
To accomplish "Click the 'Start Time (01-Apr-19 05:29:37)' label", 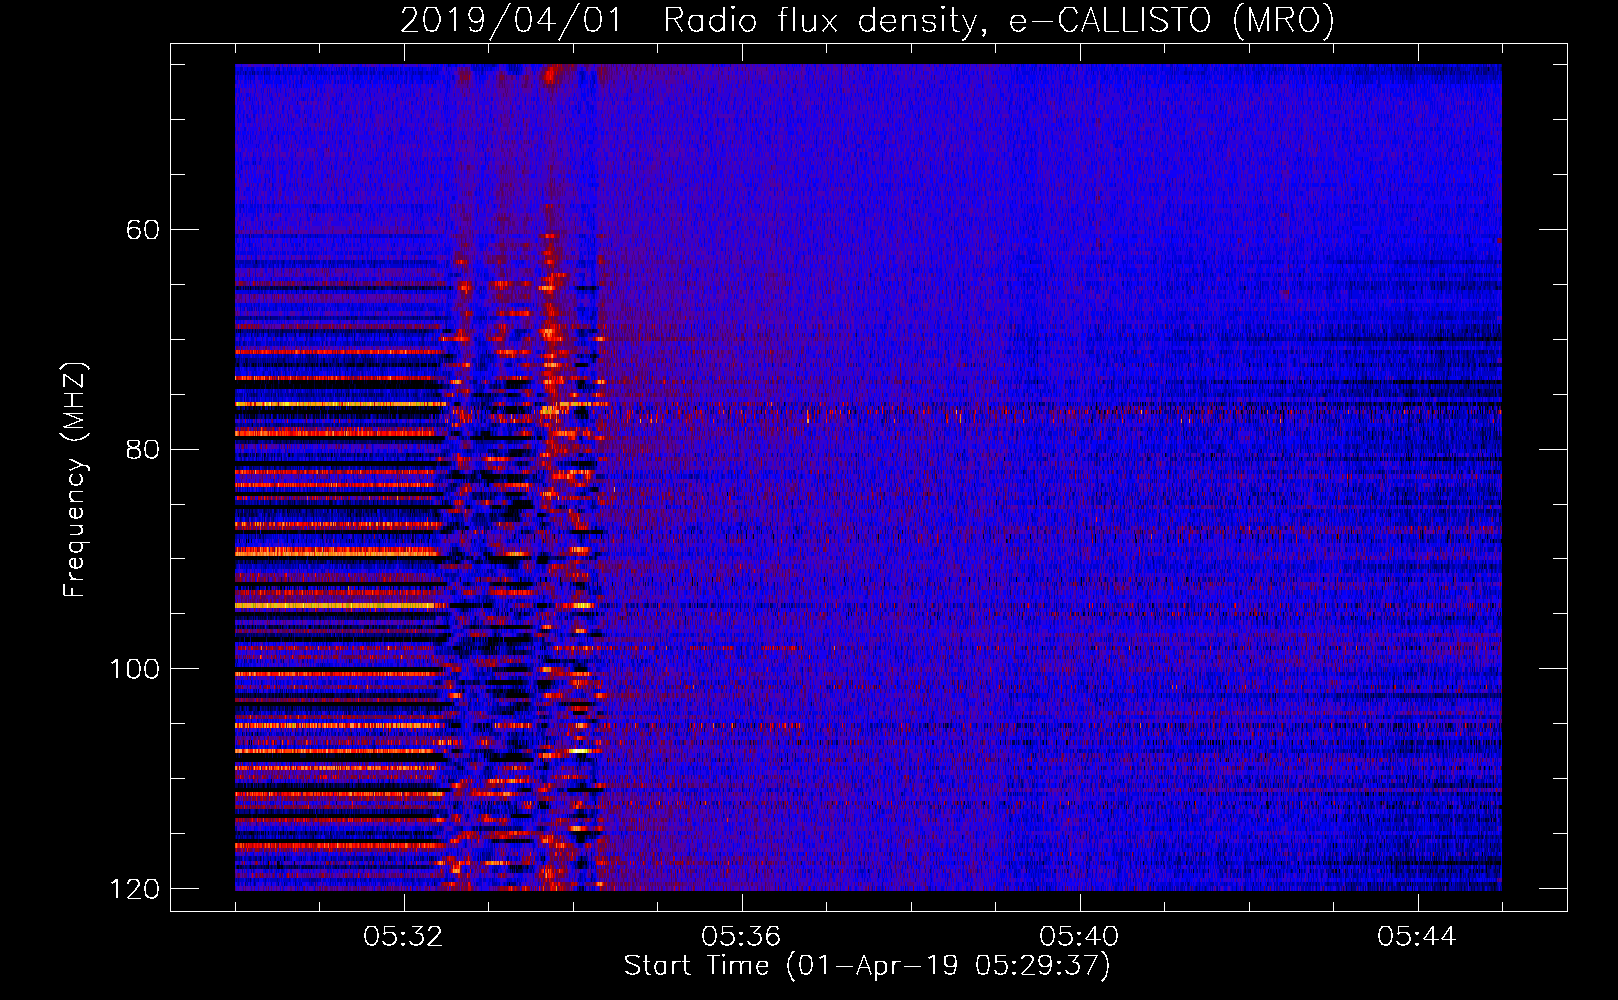I will (x=867, y=966).
